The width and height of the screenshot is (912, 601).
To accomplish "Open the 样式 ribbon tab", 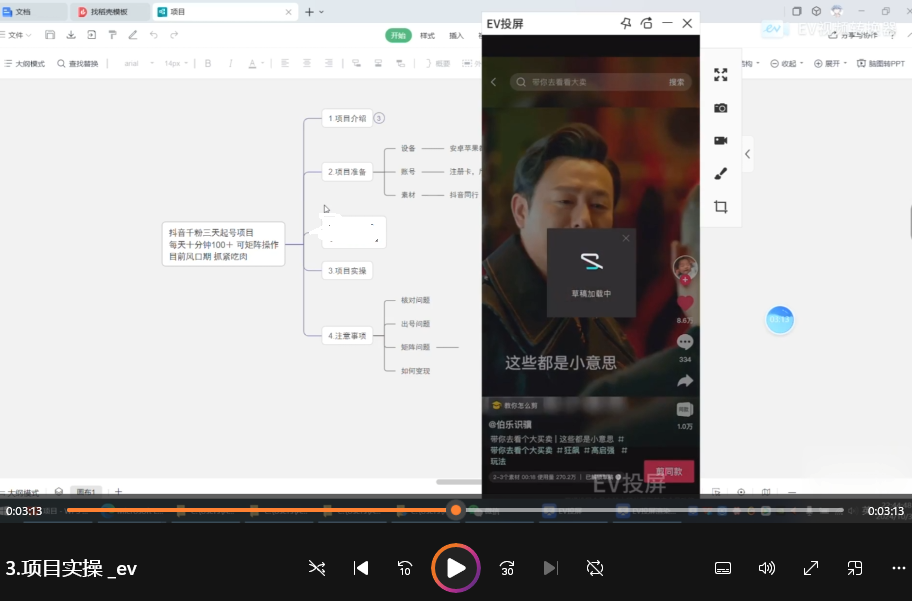I will pos(427,35).
